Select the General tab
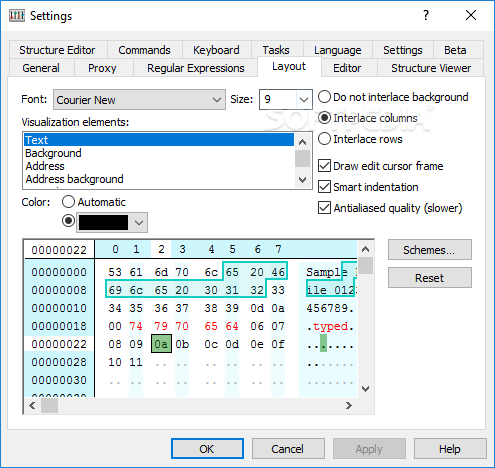 pyautogui.click(x=41, y=68)
